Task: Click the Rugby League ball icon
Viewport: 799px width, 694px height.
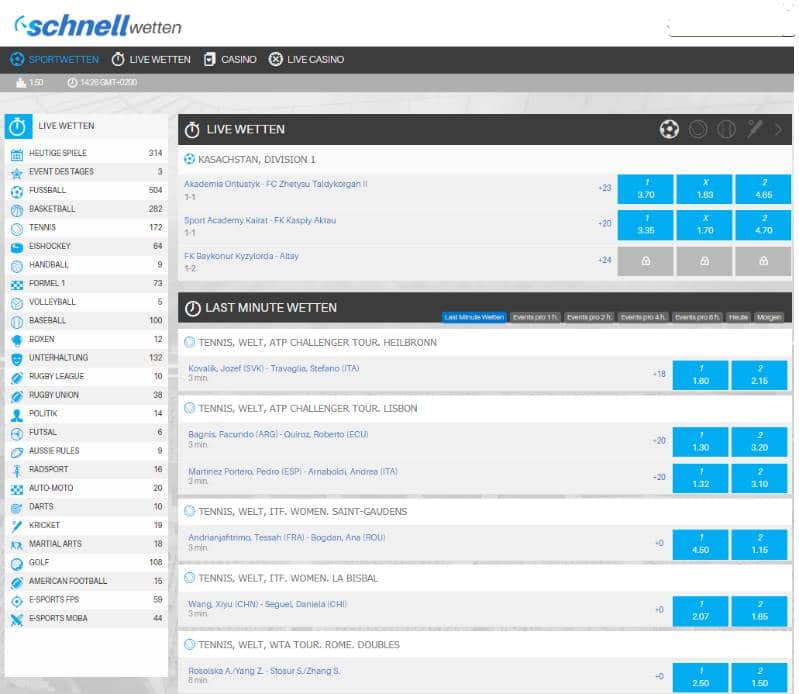Action: 17,378
